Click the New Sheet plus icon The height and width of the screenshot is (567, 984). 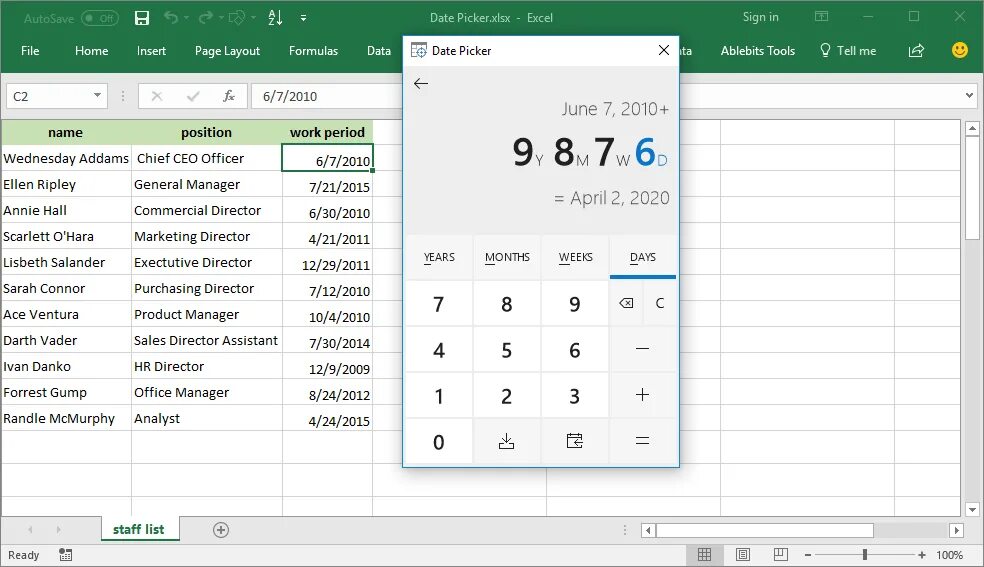(221, 530)
